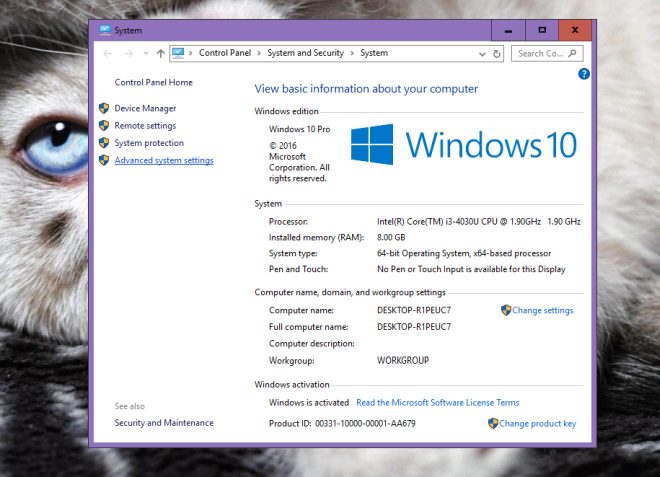Click the search magnifier icon
The height and width of the screenshot is (477, 660).
[x=572, y=53]
